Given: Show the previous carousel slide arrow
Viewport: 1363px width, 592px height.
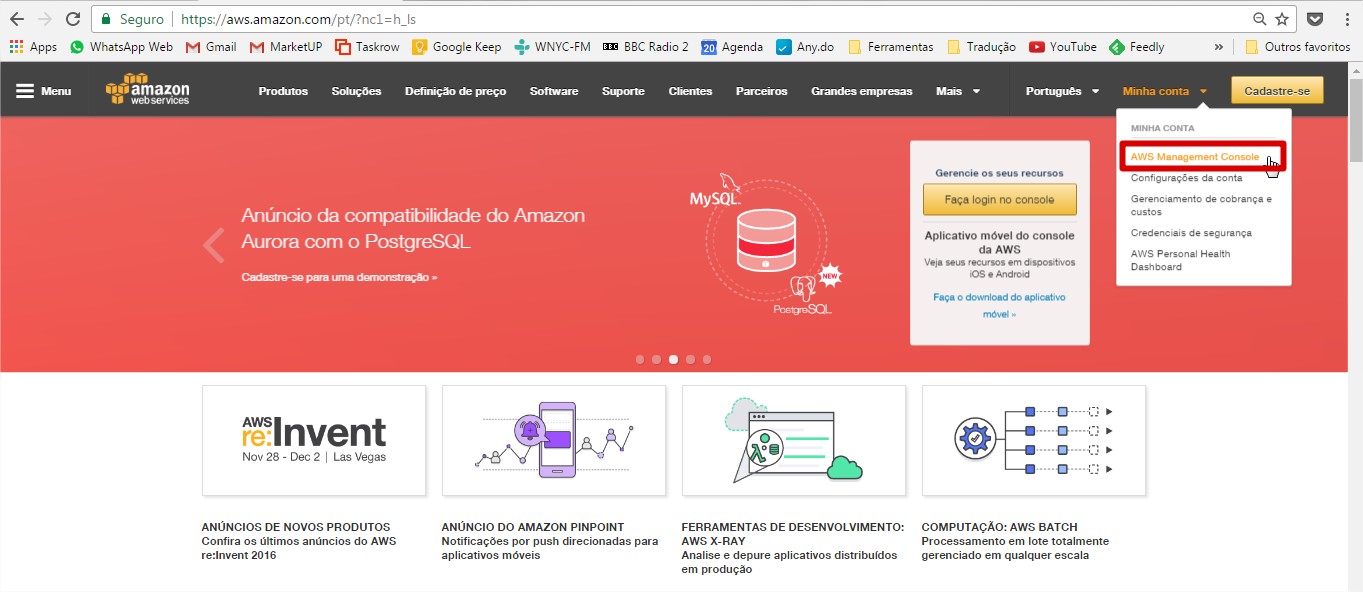Looking at the screenshot, I should point(213,245).
